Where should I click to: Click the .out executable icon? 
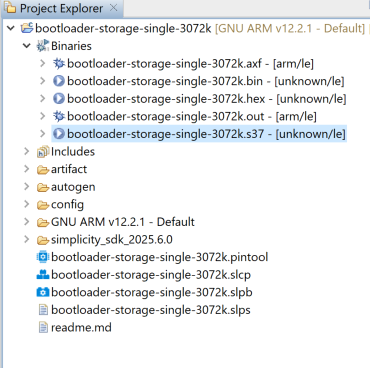pyautogui.click(x=59, y=116)
